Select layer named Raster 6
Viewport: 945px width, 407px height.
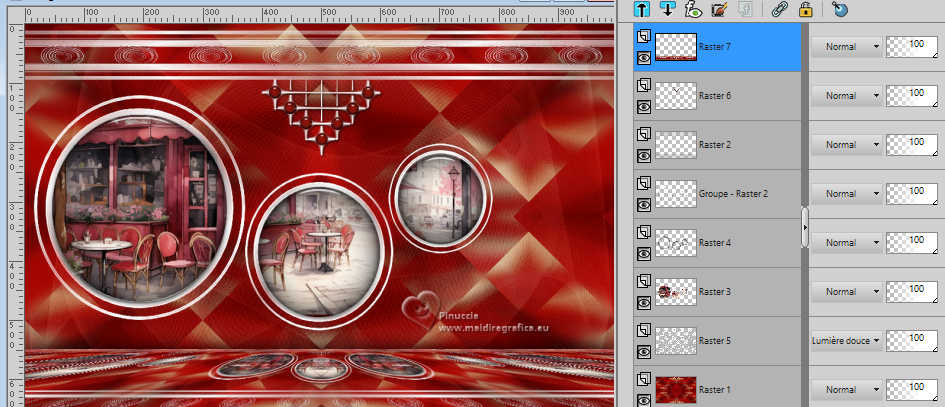pyautogui.click(x=715, y=96)
